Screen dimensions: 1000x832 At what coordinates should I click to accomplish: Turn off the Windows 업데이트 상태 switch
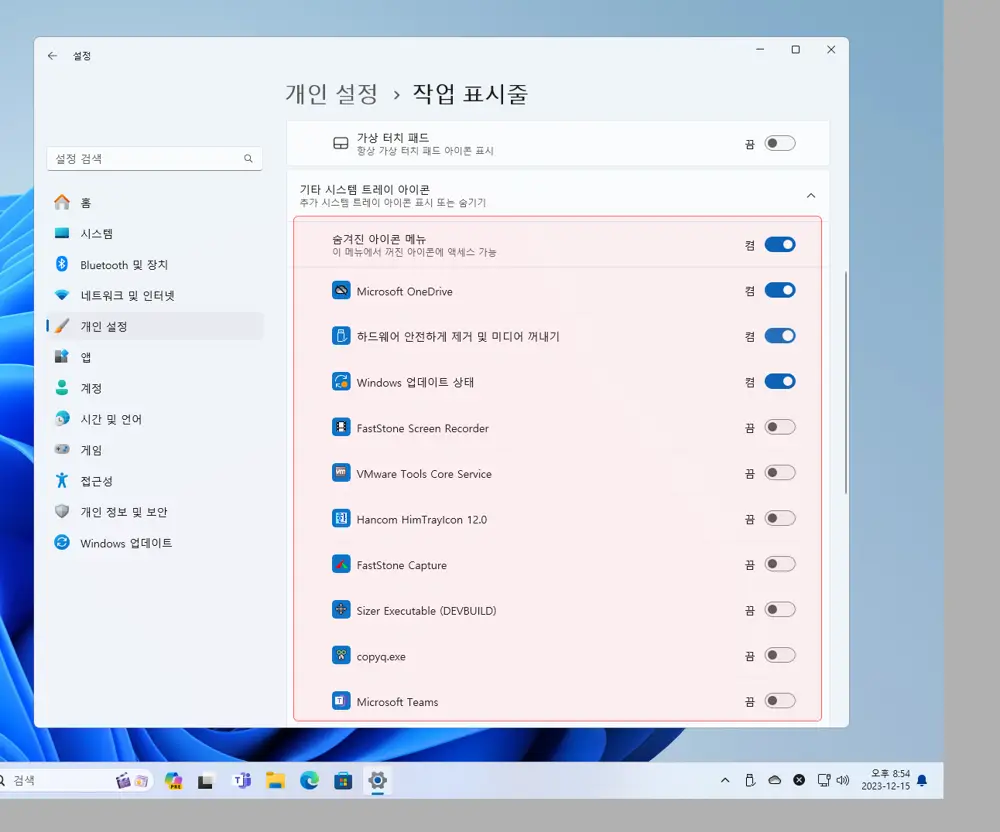coord(780,382)
